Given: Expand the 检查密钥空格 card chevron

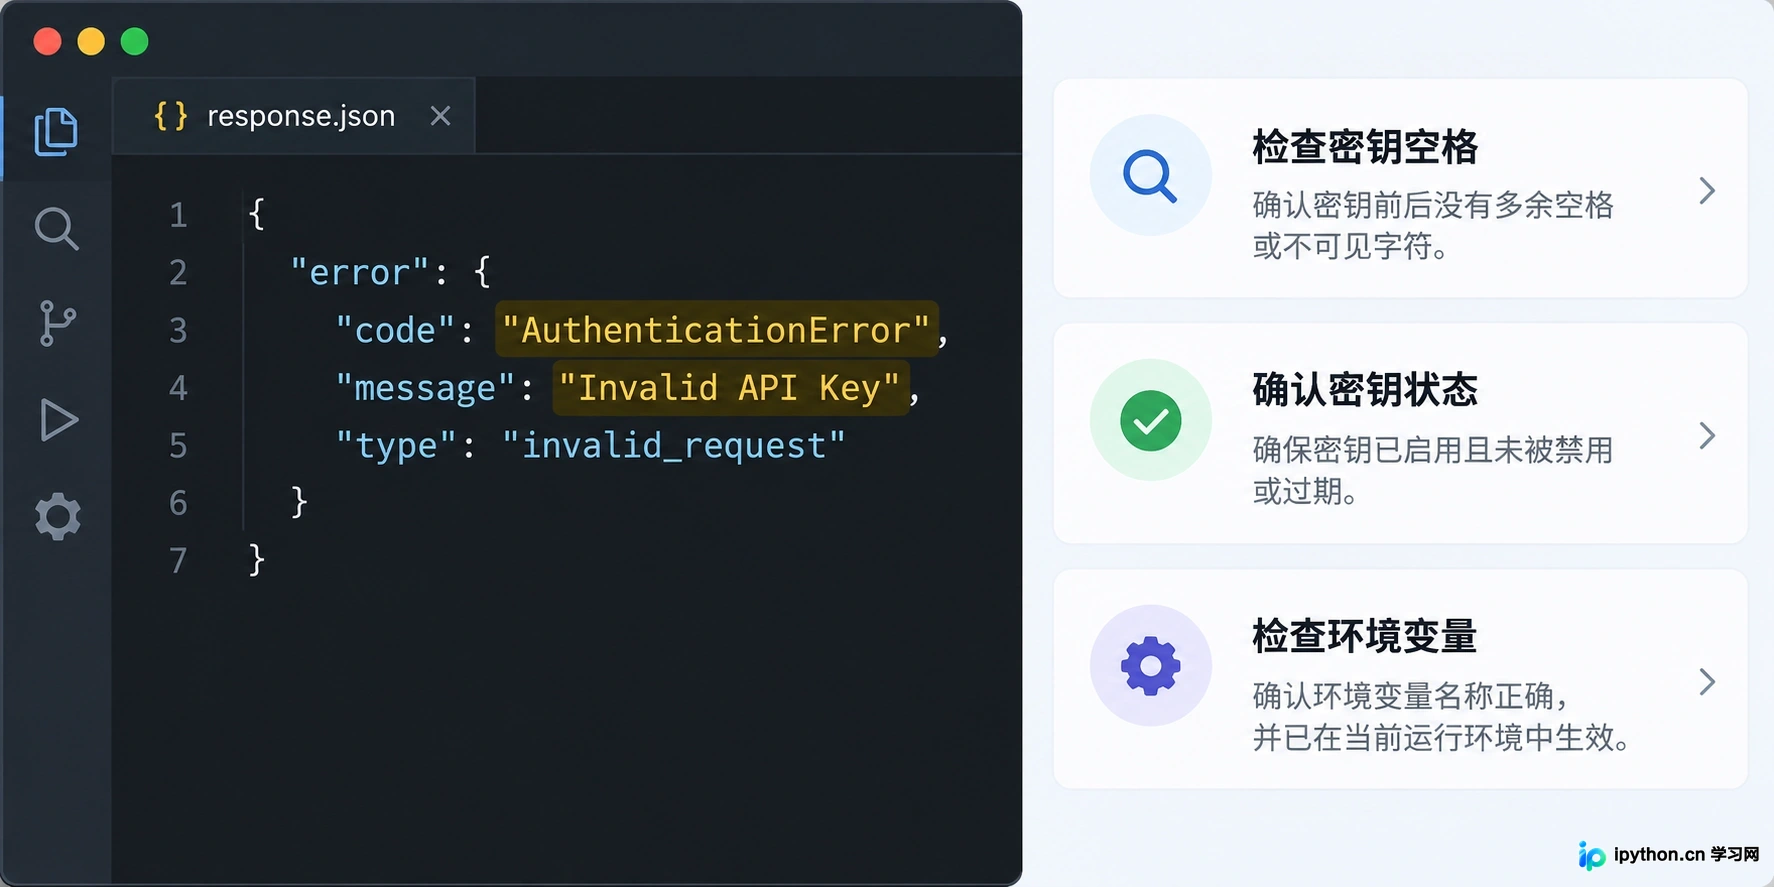Looking at the screenshot, I should [1707, 190].
